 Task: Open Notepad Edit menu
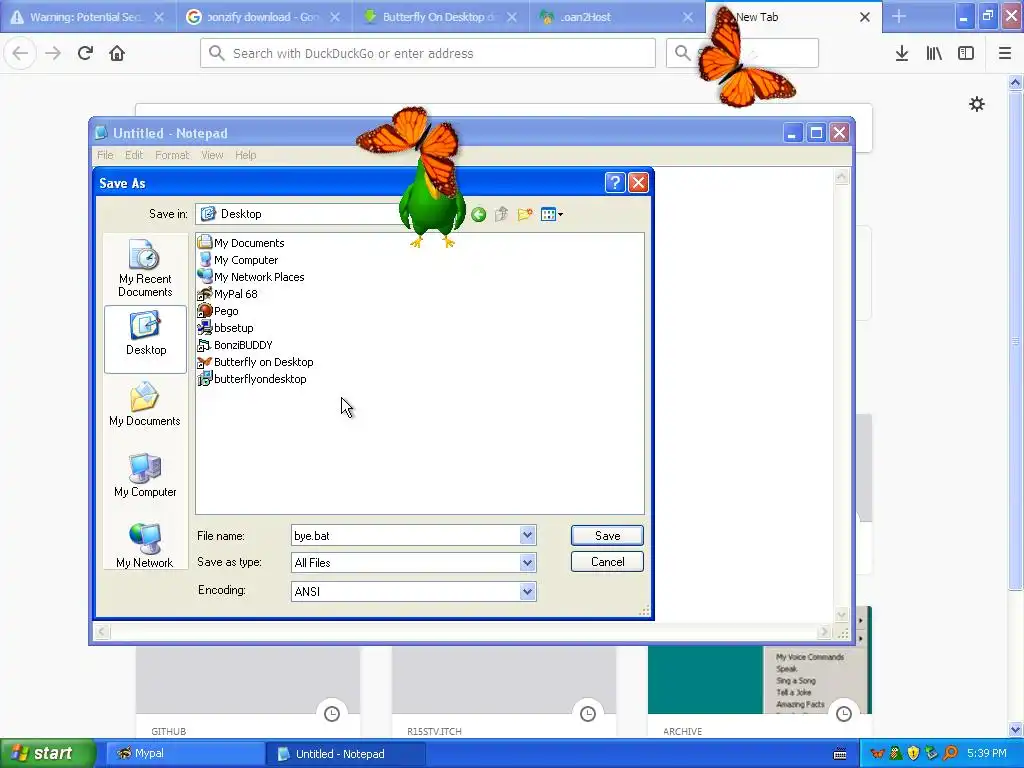[x=134, y=155]
